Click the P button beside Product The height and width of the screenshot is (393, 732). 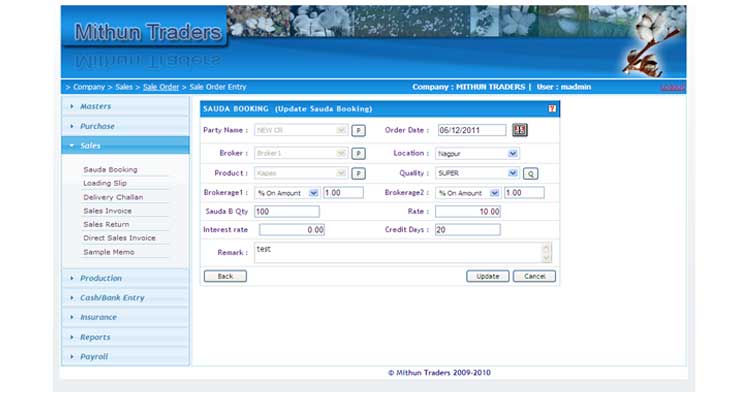[358, 174]
